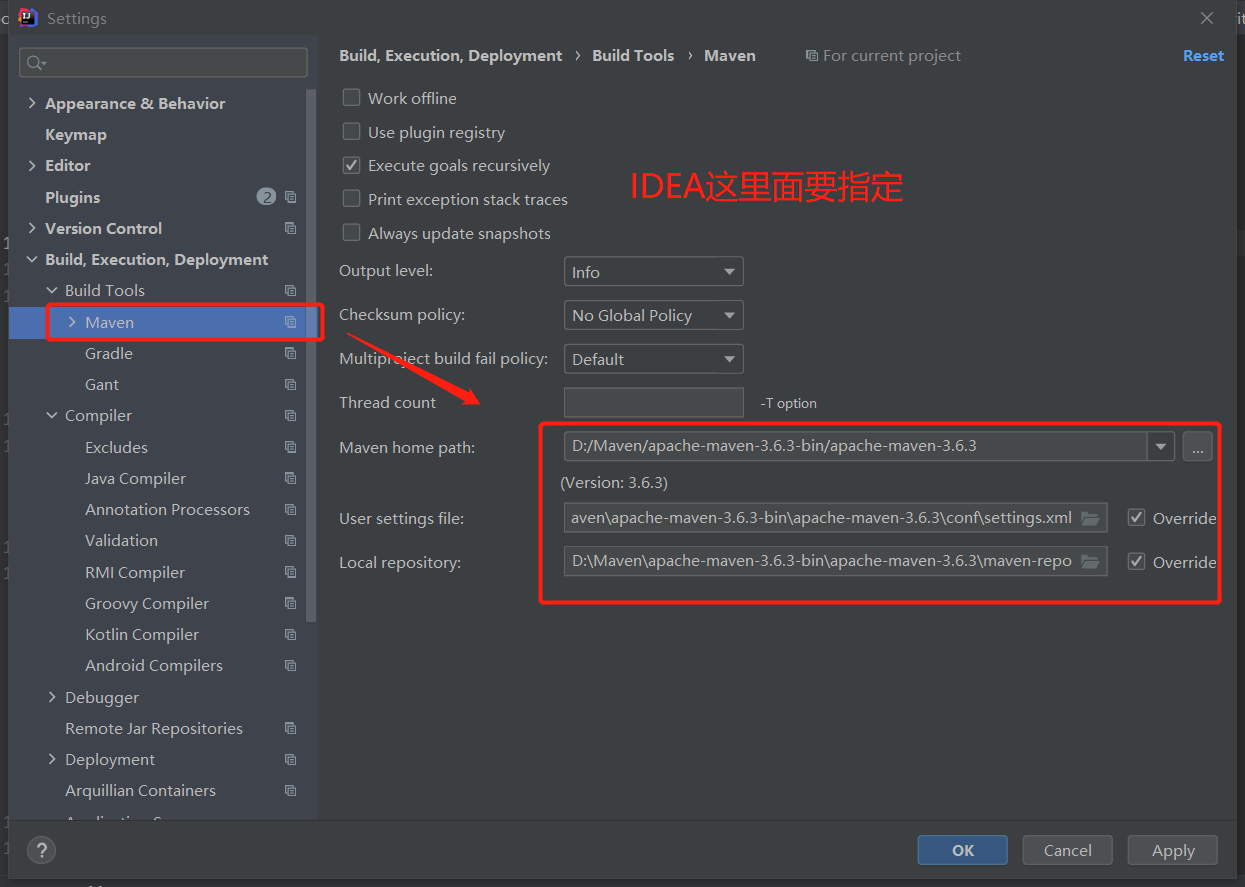Click project-level icon beside Compiler
1245x887 pixels.
pos(291,415)
